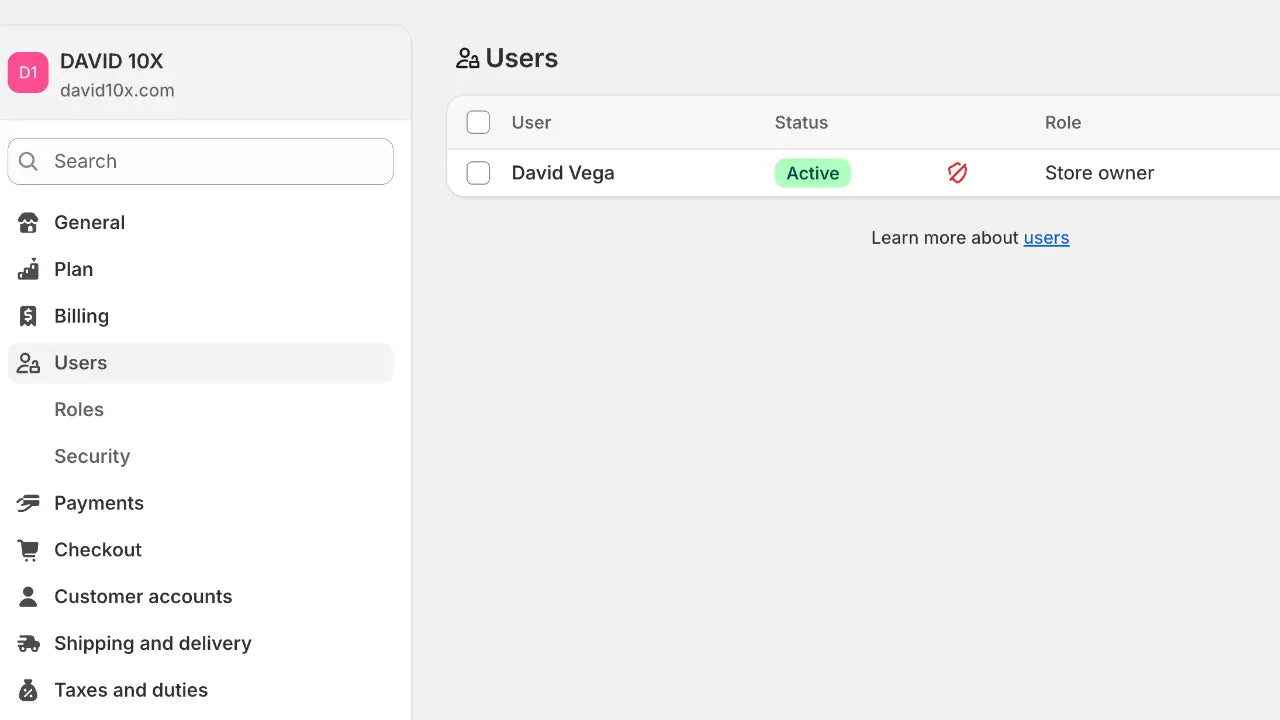
Task: Open the Roles submenu item
Action: (79, 410)
